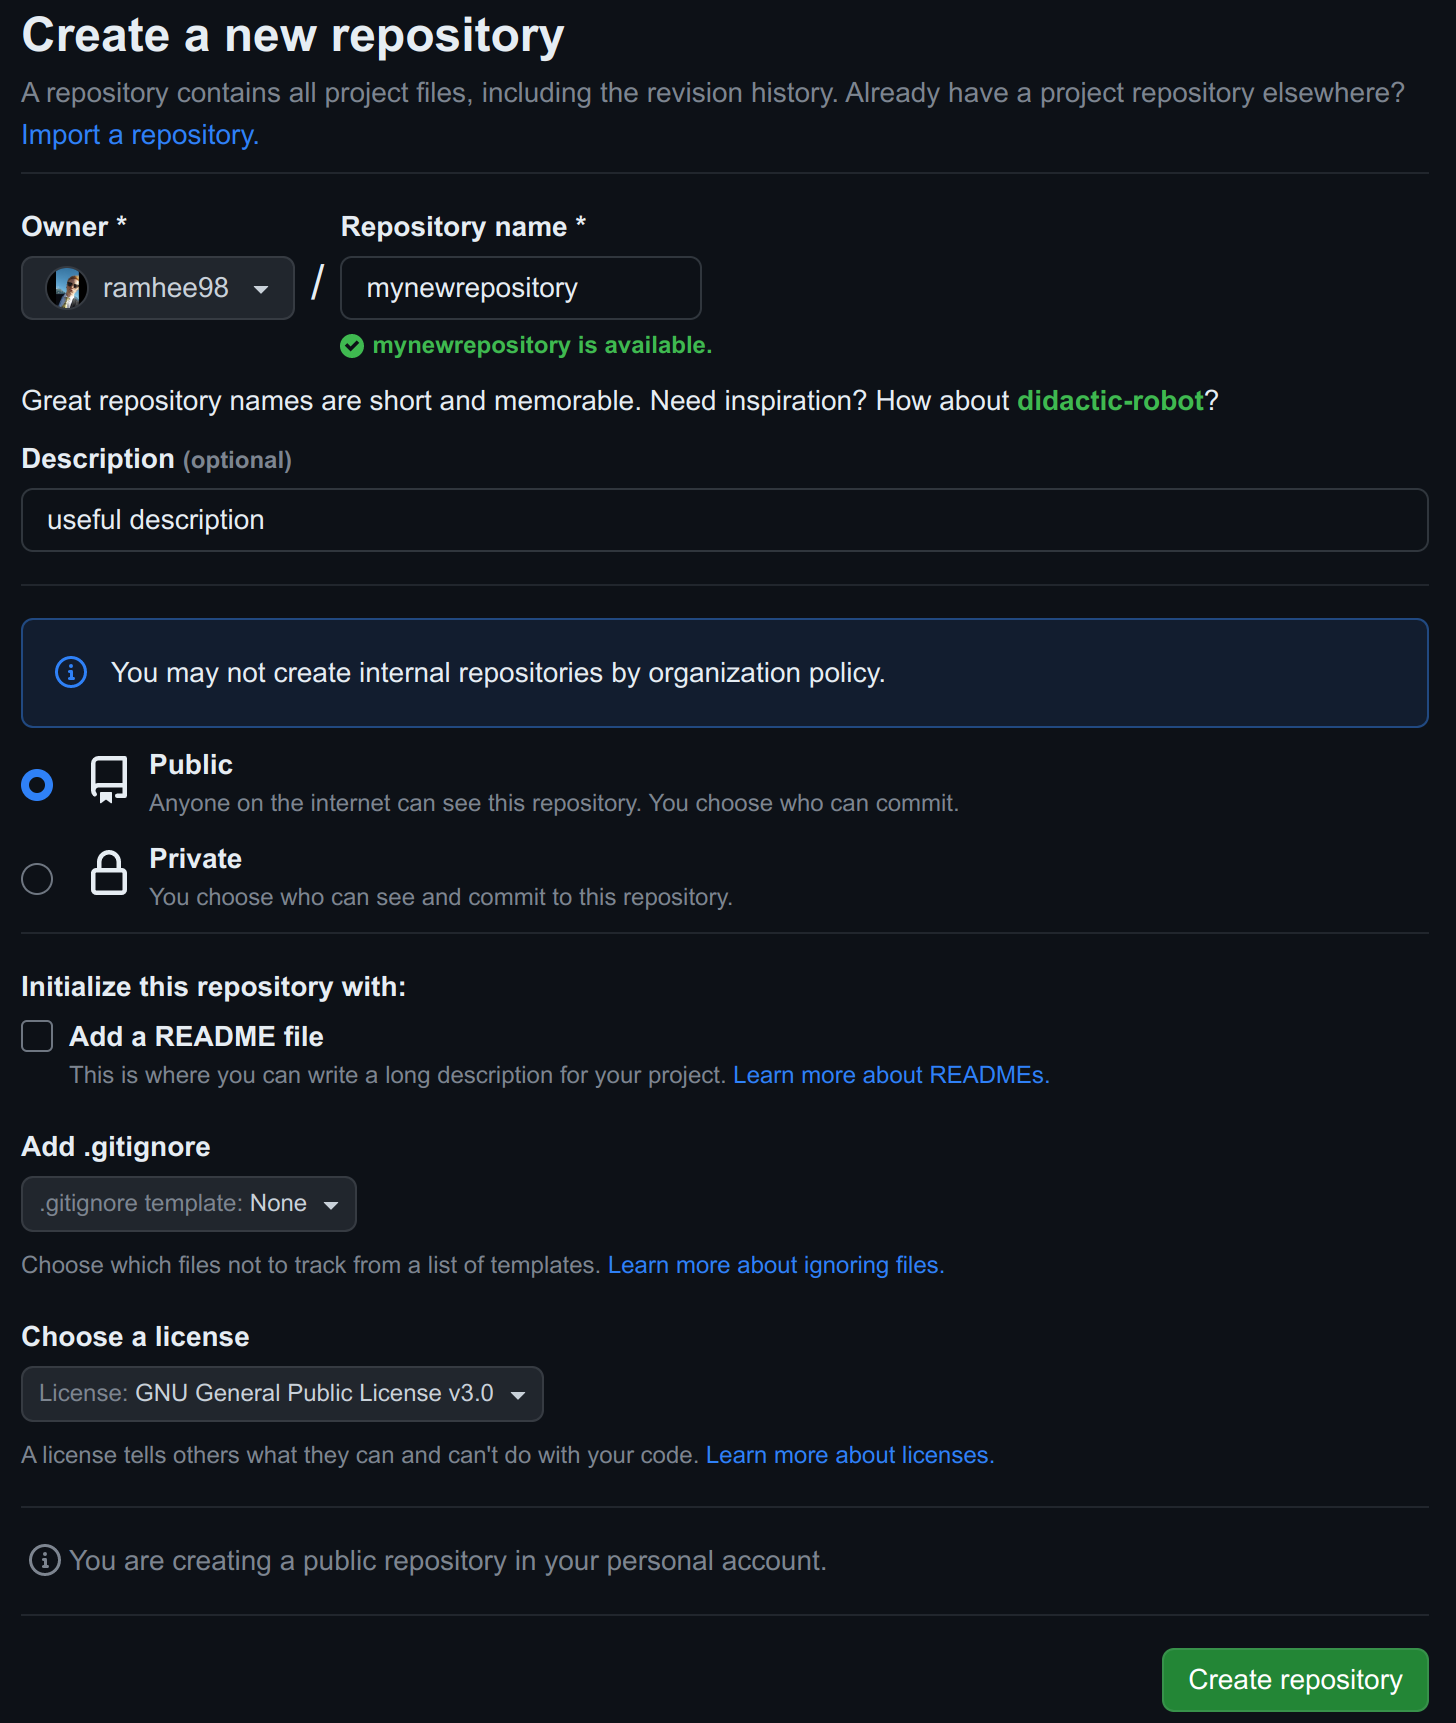Image resolution: width=1456 pixels, height=1723 pixels.
Task: Open the Owner selection dropdown
Action: tap(158, 288)
